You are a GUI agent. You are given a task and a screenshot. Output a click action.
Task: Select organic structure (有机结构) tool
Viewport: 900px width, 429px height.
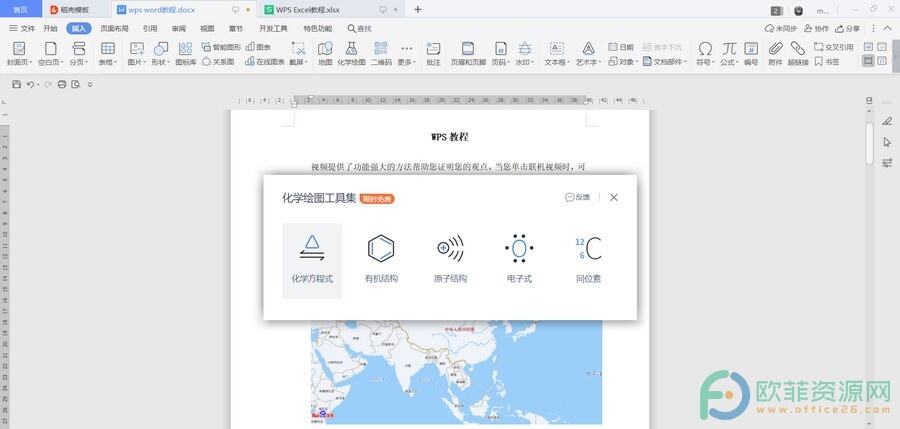pyautogui.click(x=381, y=260)
